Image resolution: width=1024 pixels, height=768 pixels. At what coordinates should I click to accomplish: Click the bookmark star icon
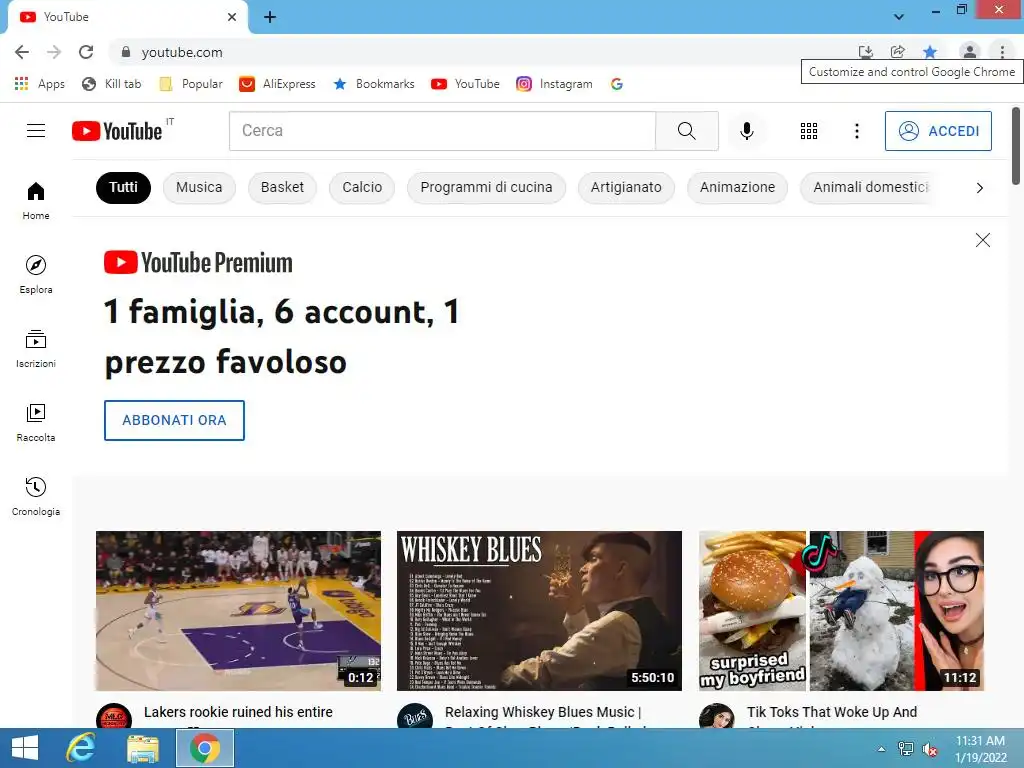coord(930,52)
